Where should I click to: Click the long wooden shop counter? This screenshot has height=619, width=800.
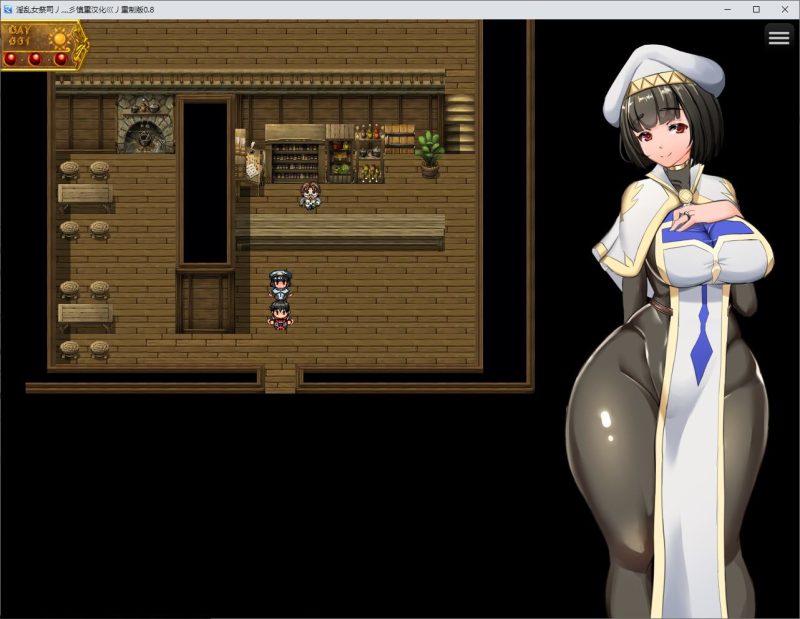(x=340, y=232)
